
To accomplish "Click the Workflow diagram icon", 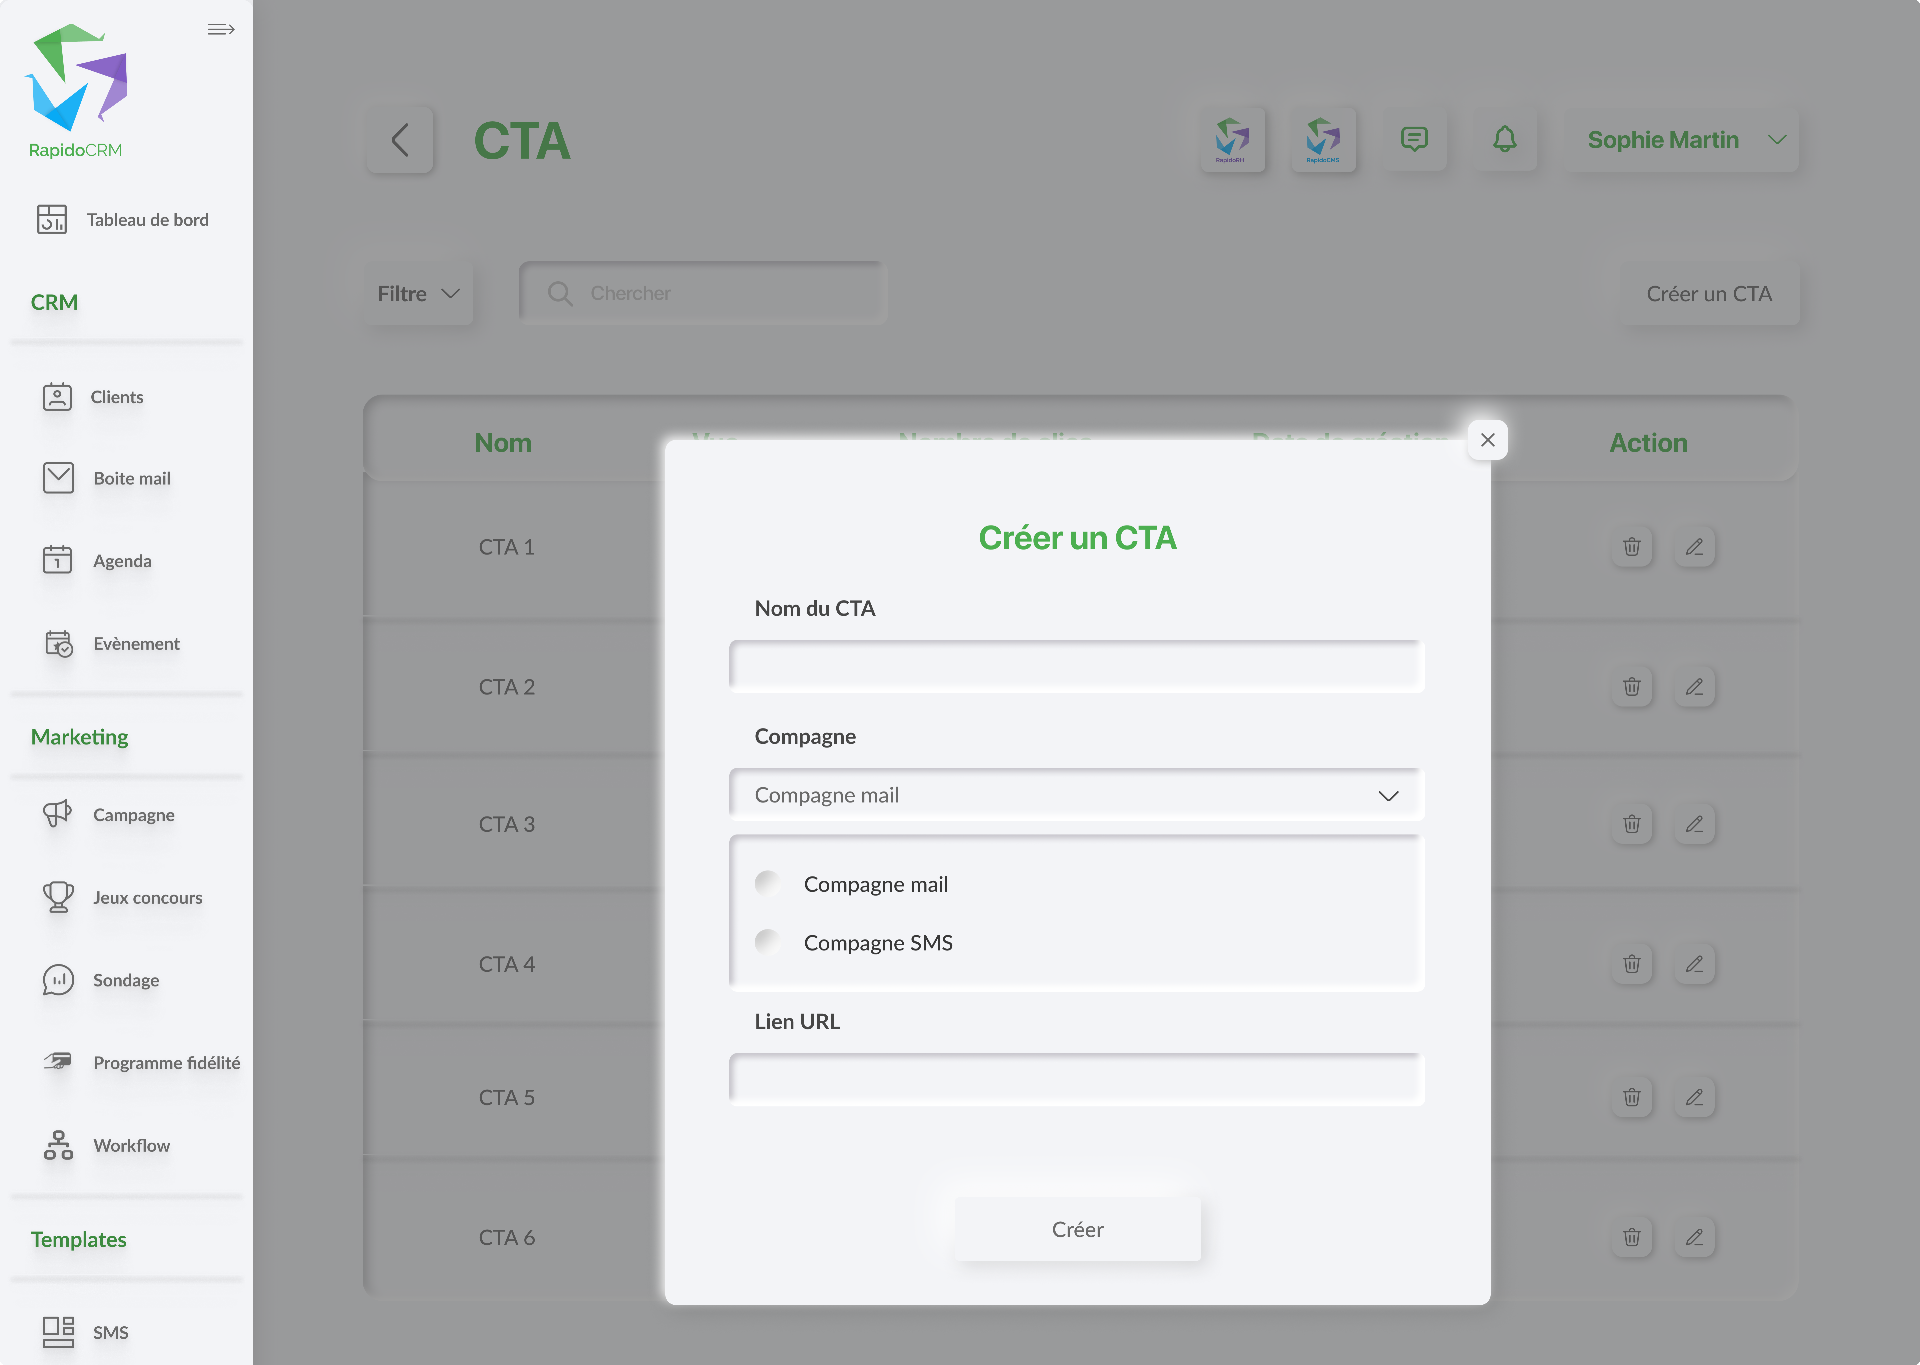I will point(58,1145).
